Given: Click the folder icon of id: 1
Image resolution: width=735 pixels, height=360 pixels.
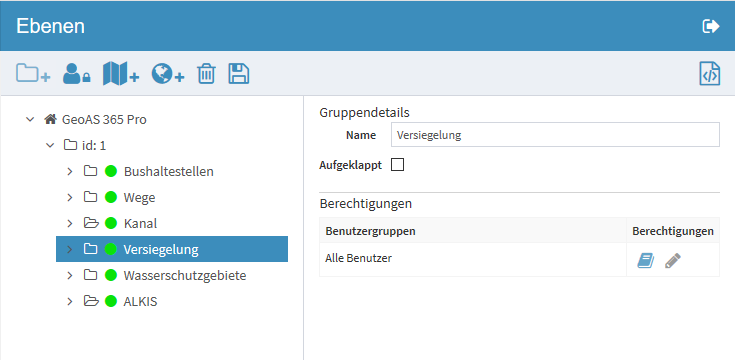Looking at the screenshot, I should tap(70, 145).
